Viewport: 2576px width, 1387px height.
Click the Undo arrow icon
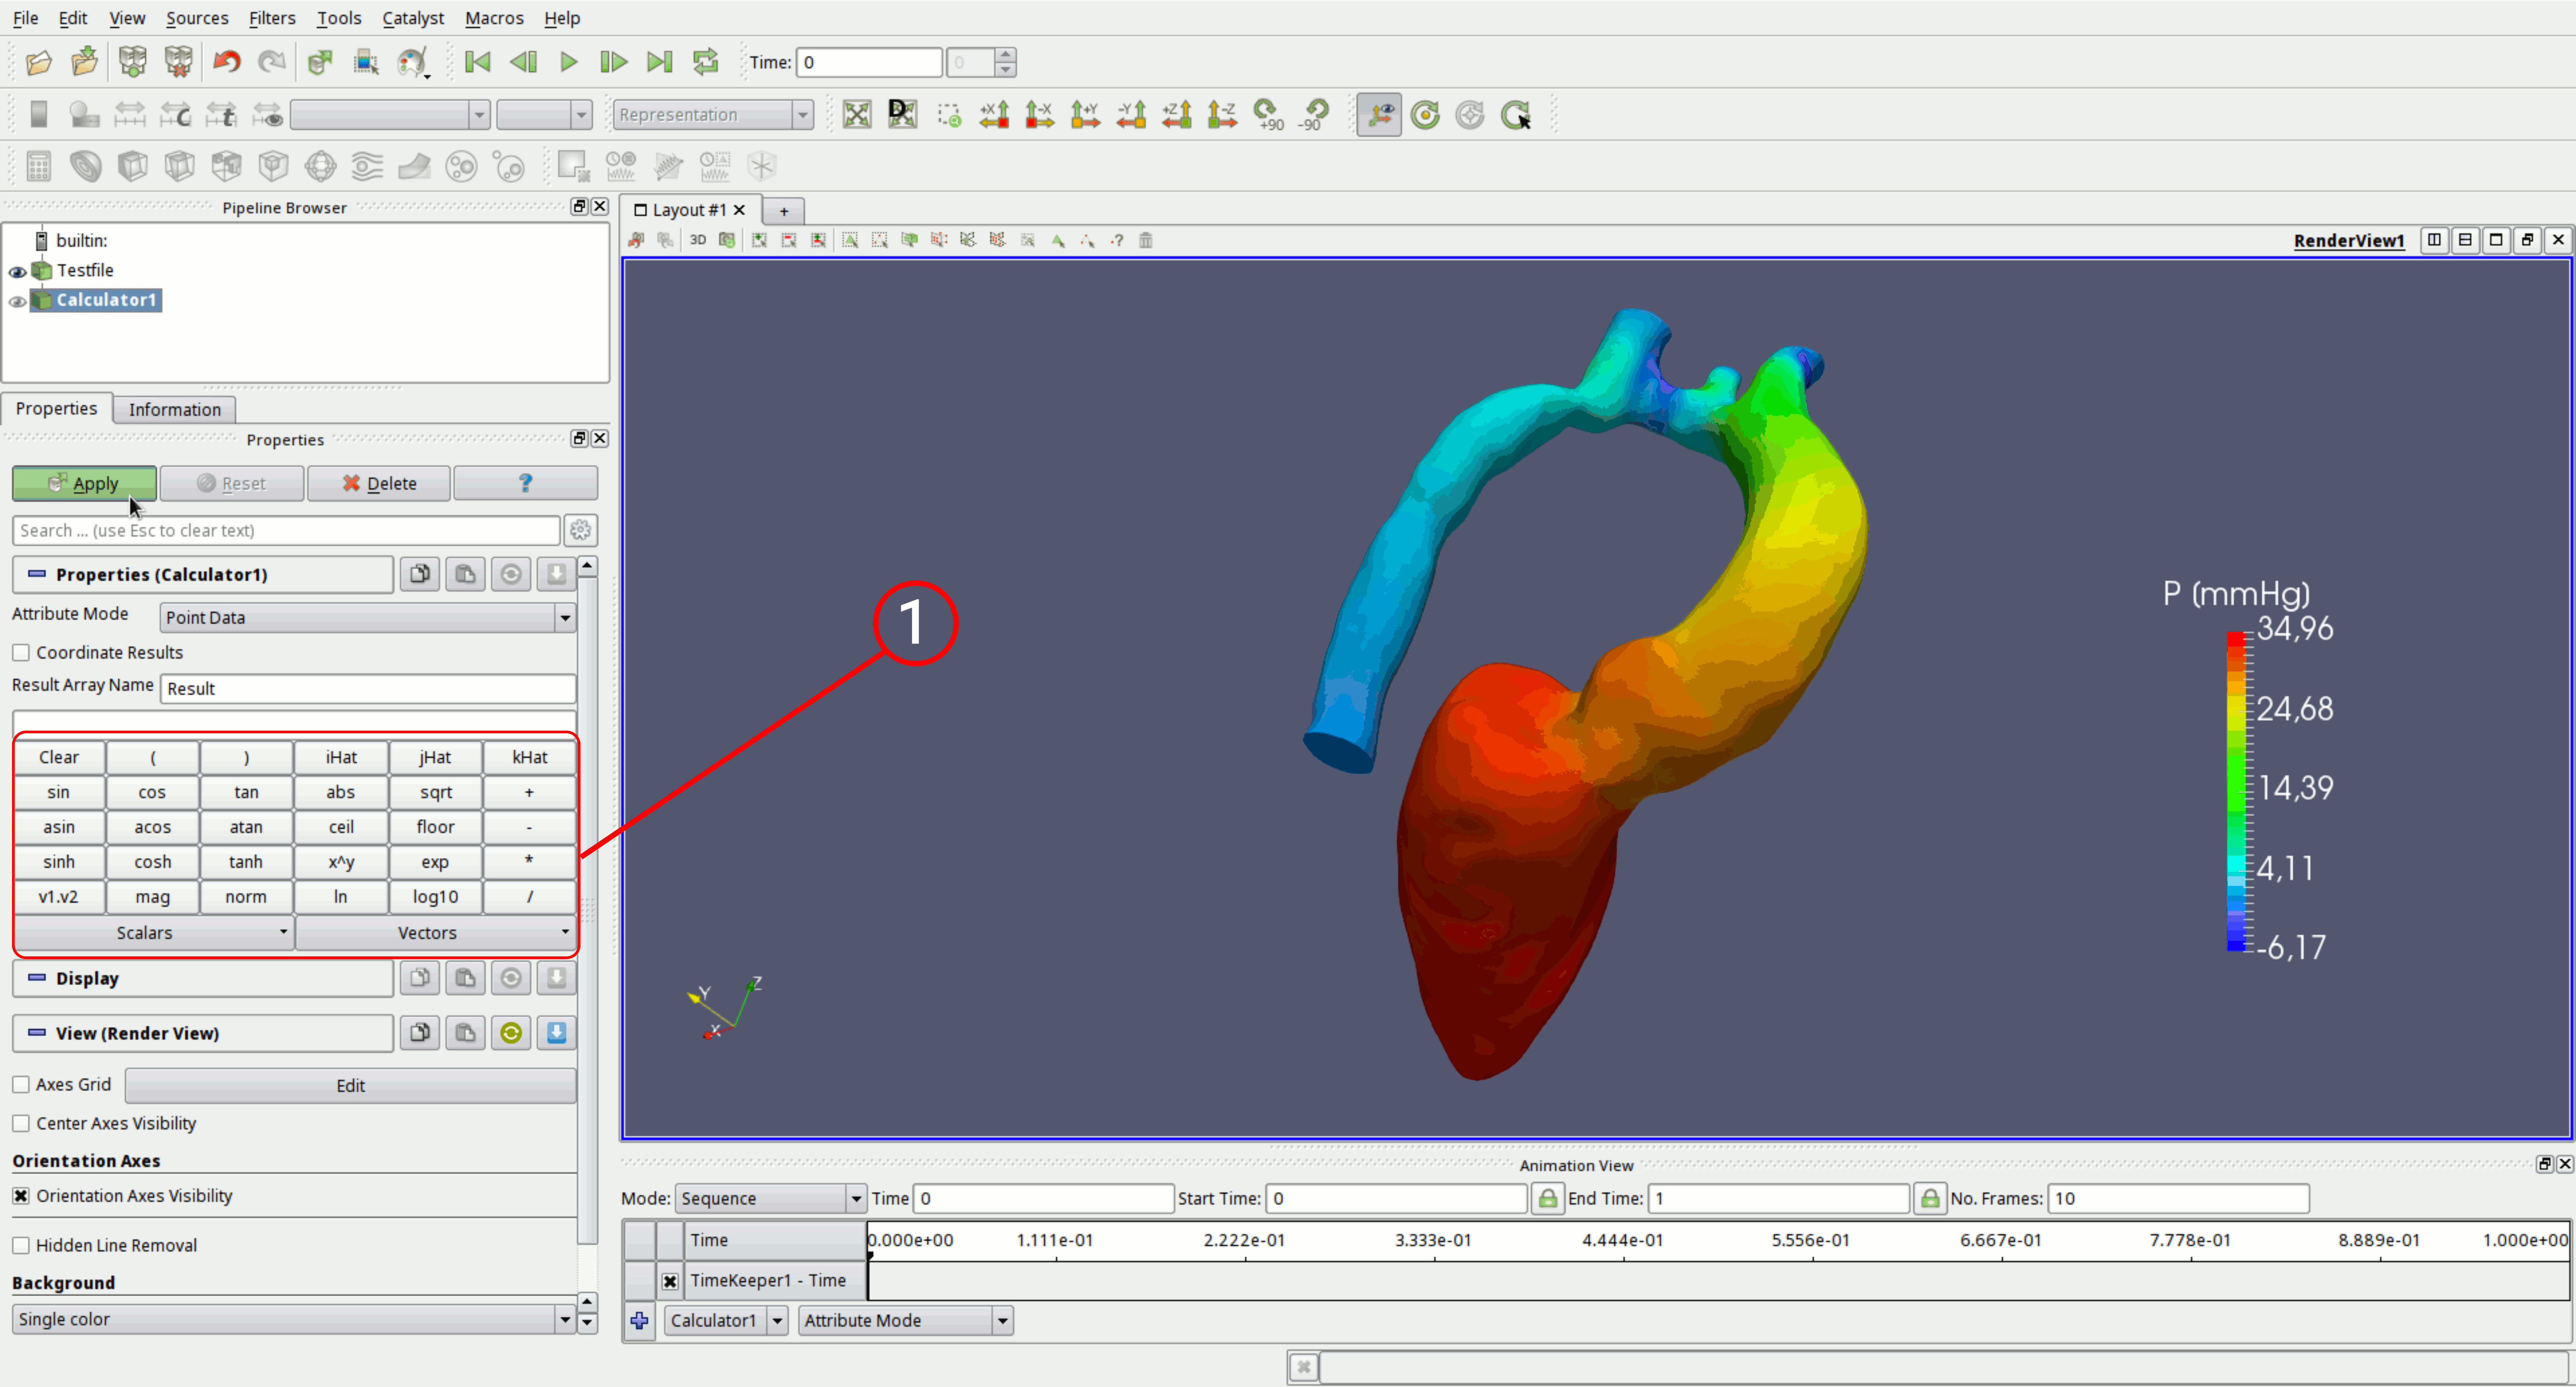227,63
